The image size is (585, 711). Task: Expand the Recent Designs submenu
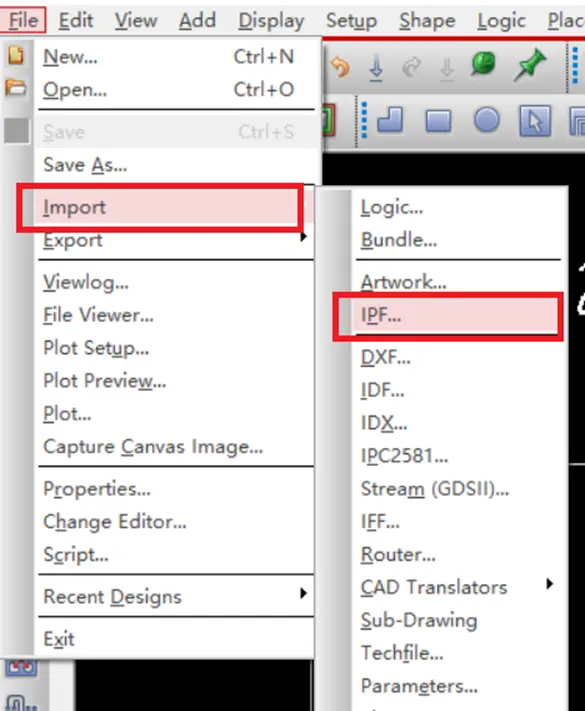[174, 596]
